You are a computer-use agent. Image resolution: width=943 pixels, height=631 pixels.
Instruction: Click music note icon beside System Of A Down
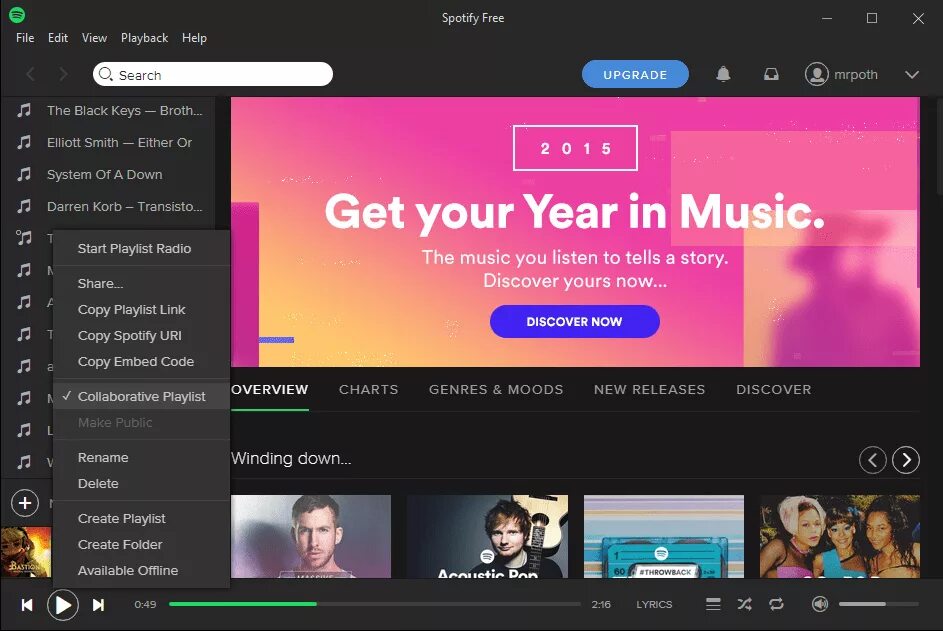pos(24,174)
